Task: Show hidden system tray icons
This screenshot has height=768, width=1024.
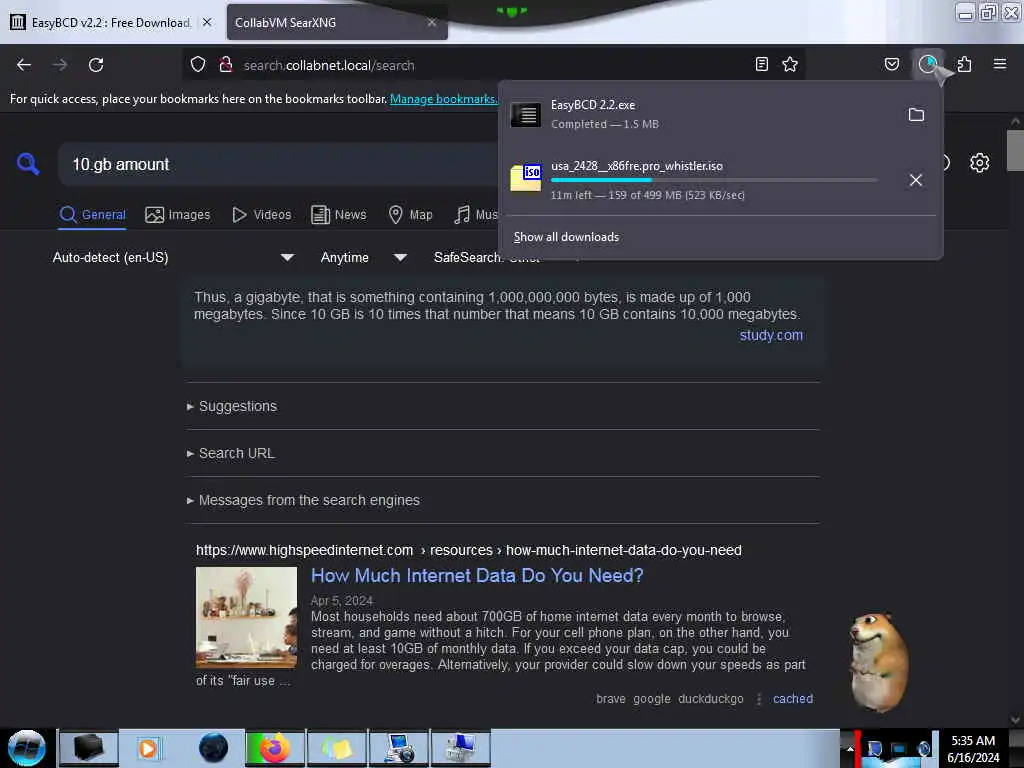Action: (x=850, y=748)
